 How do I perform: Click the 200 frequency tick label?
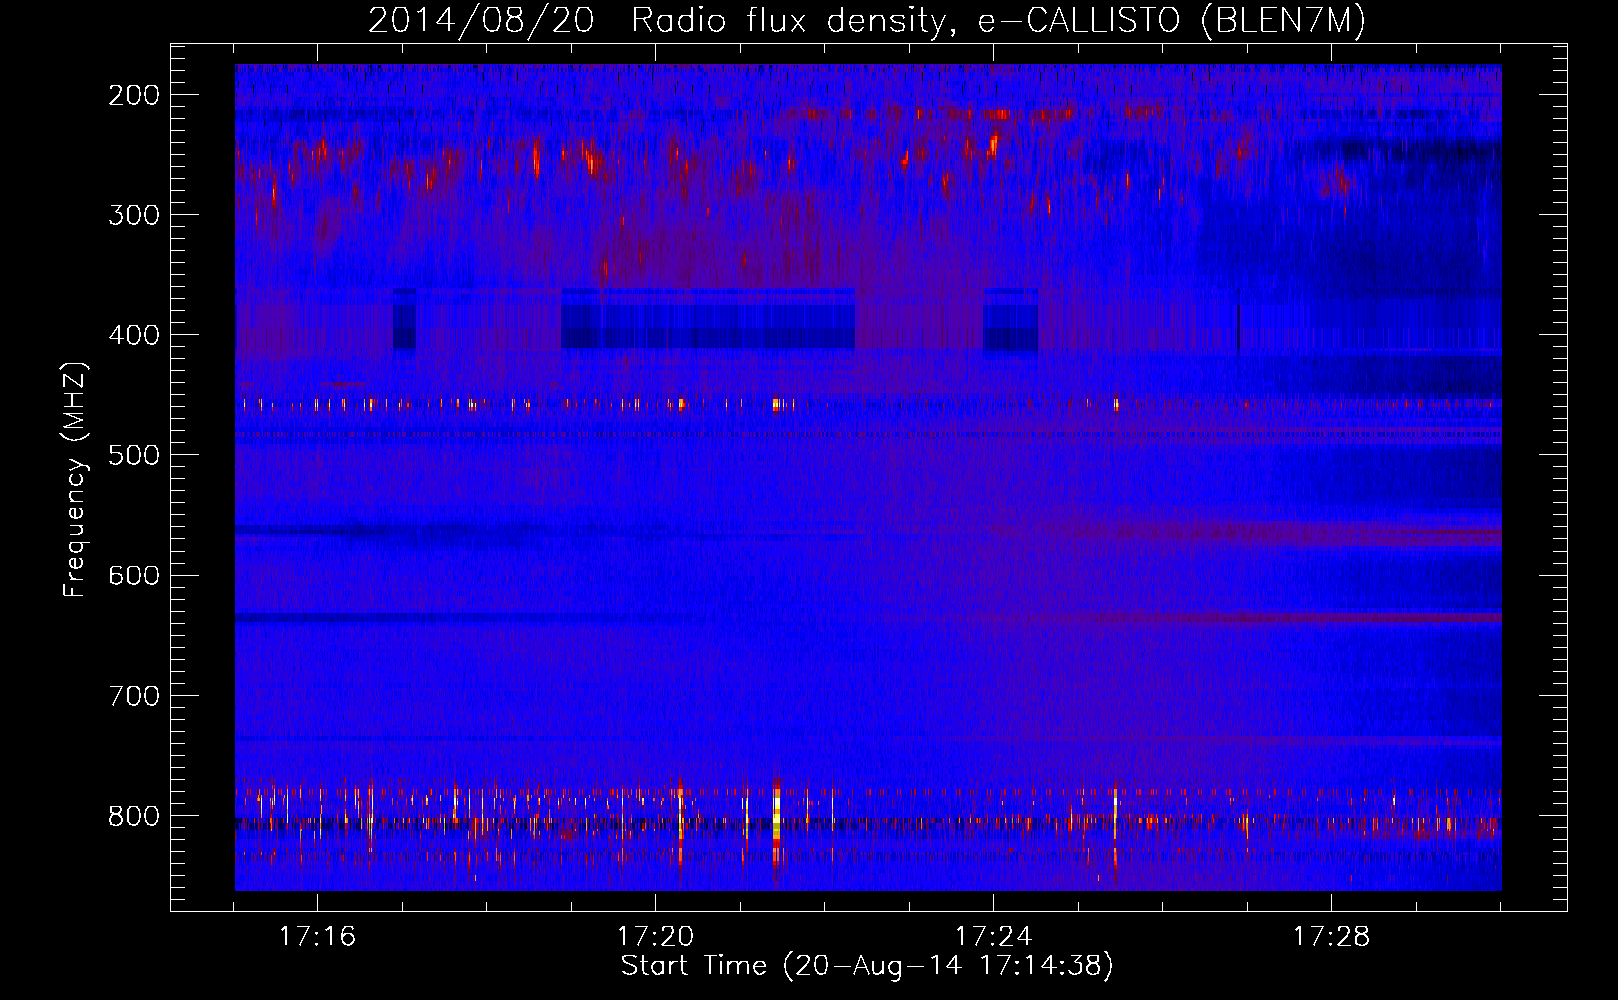click(x=134, y=95)
